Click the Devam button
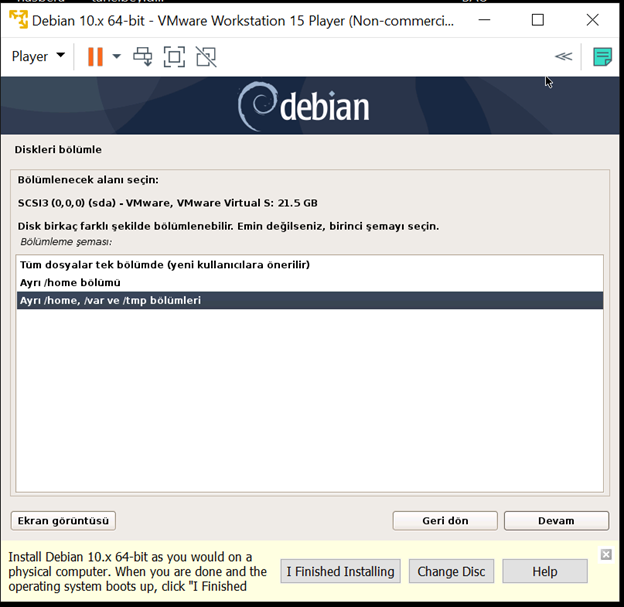The image size is (624, 607). pos(556,521)
